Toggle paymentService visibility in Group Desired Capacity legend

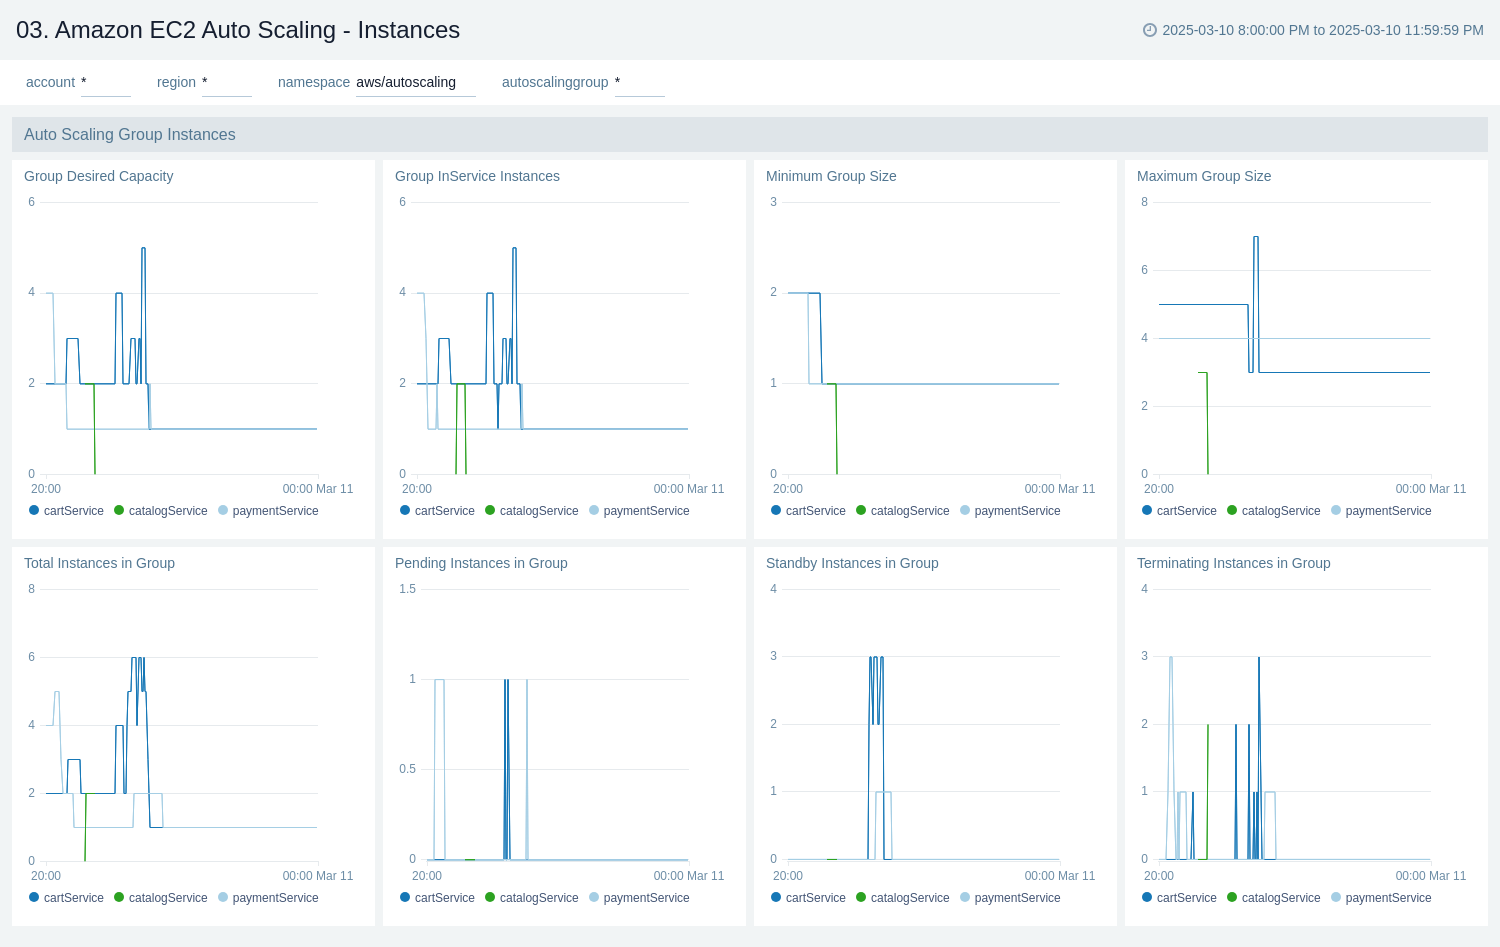(222, 511)
